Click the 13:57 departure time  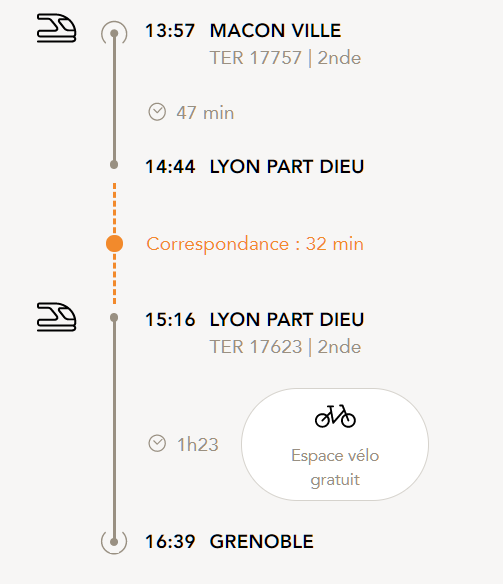coord(170,31)
